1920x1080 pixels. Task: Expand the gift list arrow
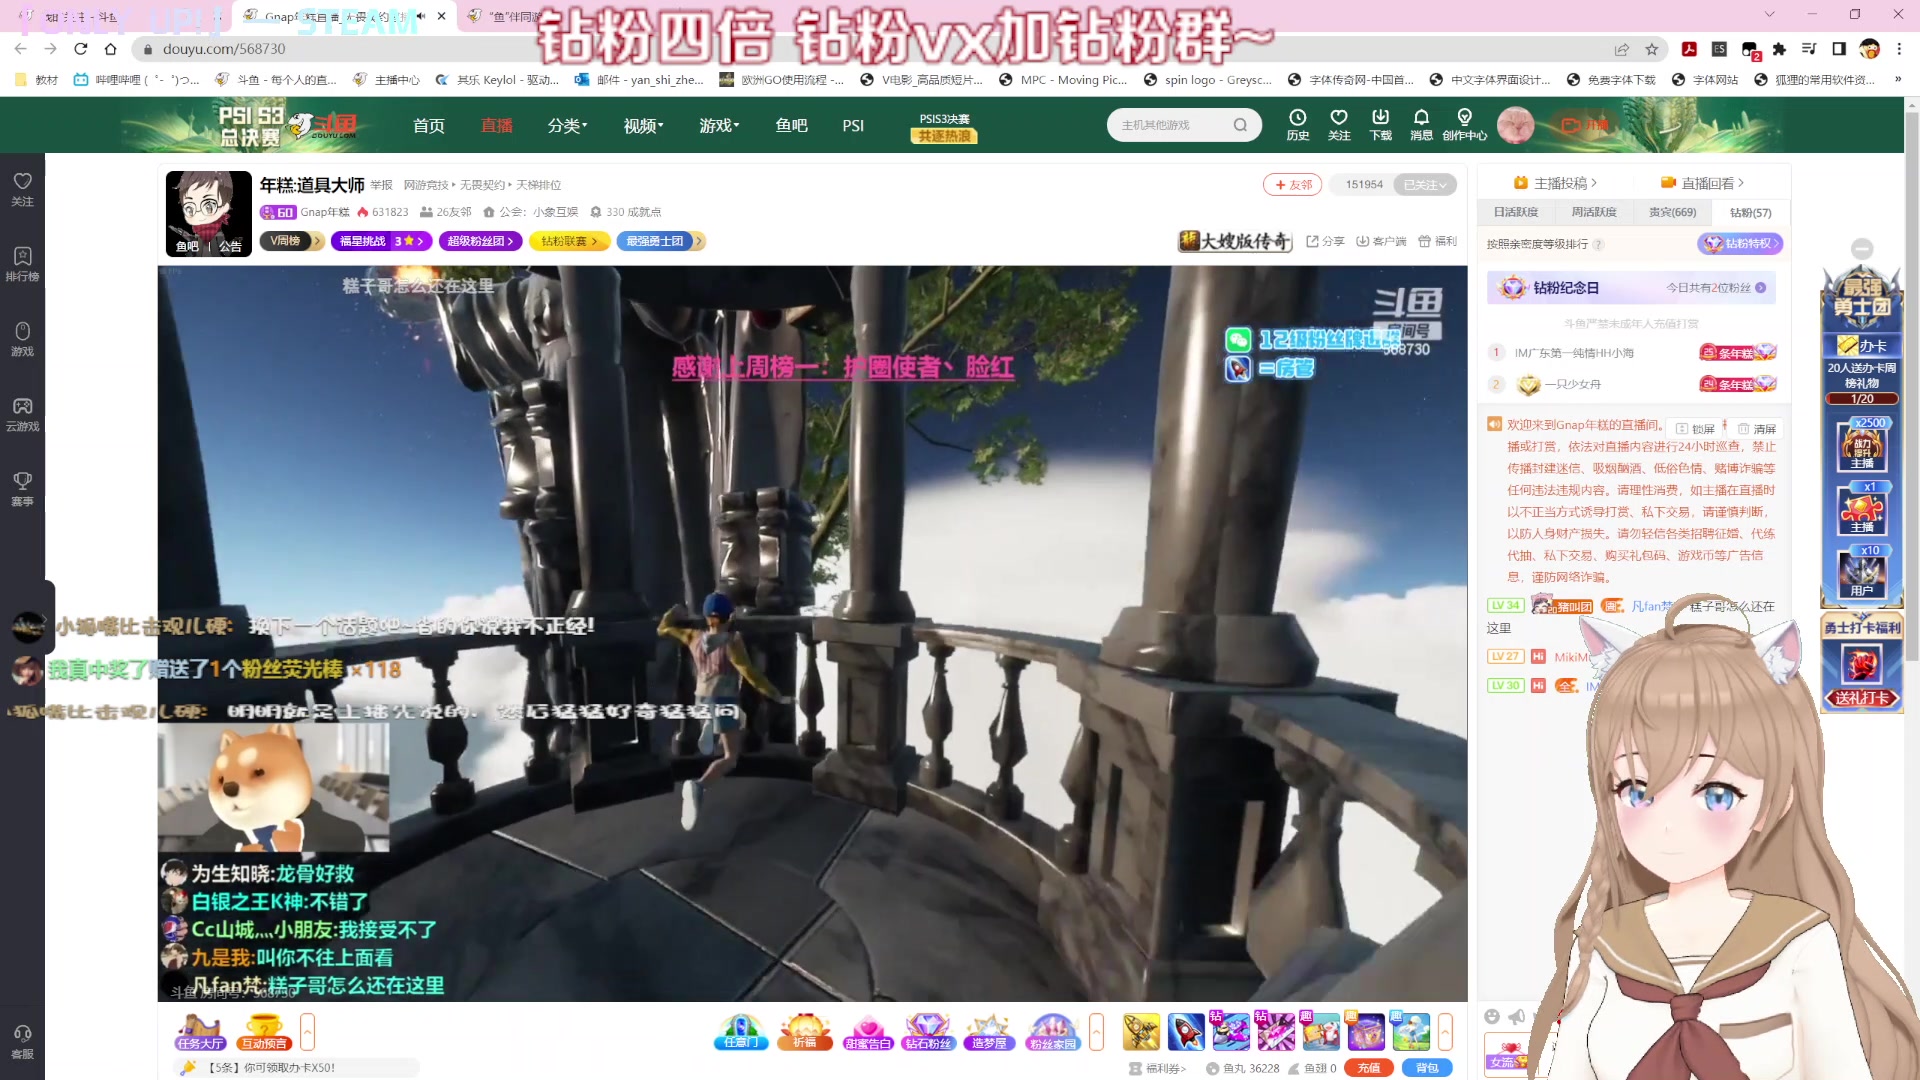coord(1445,1032)
